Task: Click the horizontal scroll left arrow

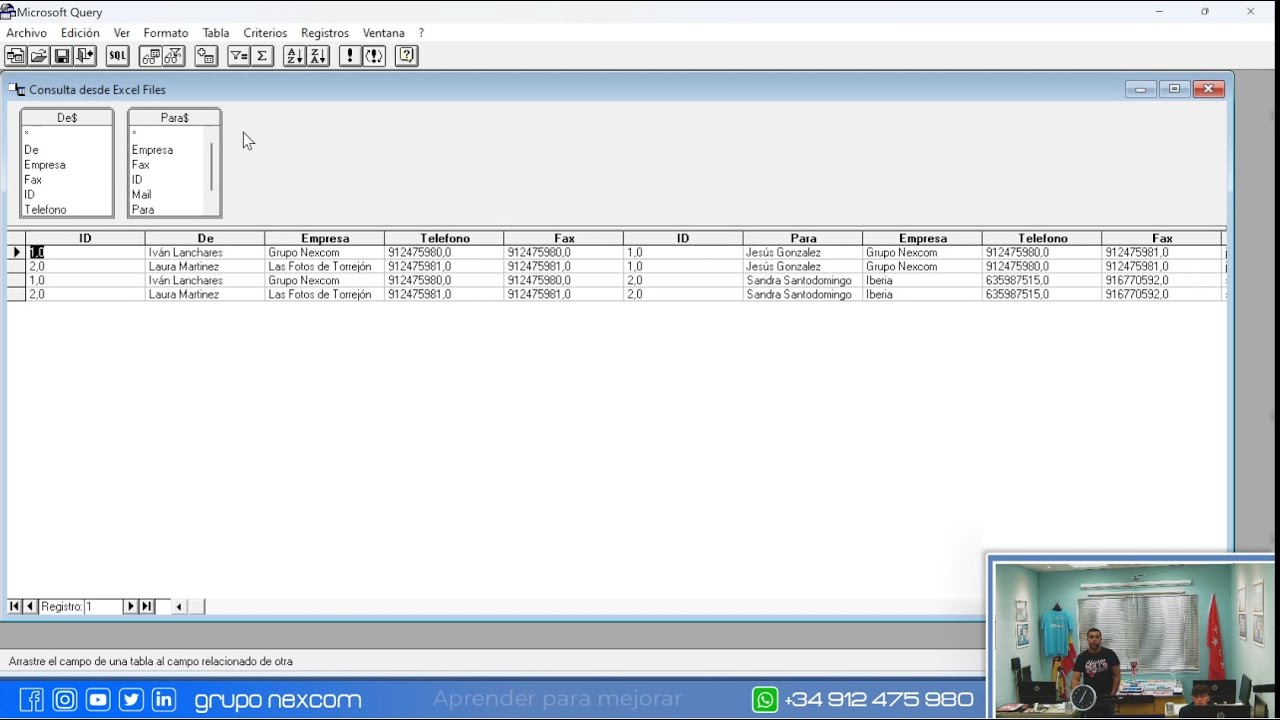Action: (179, 606)
